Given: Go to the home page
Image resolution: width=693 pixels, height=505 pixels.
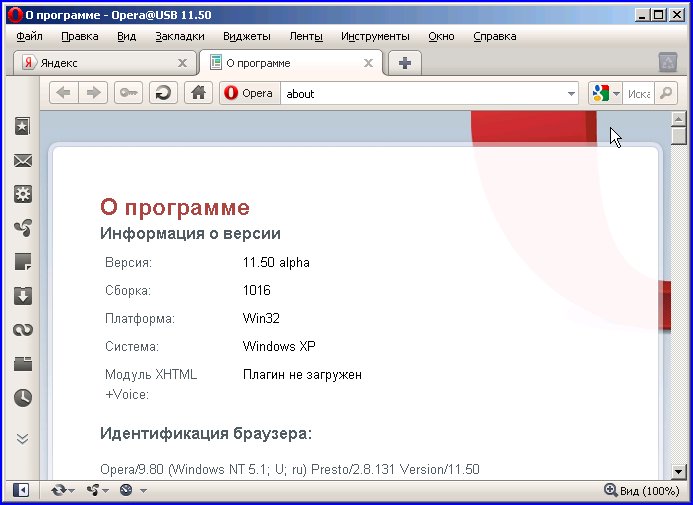Looking at the screenshot, I should point(198,93).
